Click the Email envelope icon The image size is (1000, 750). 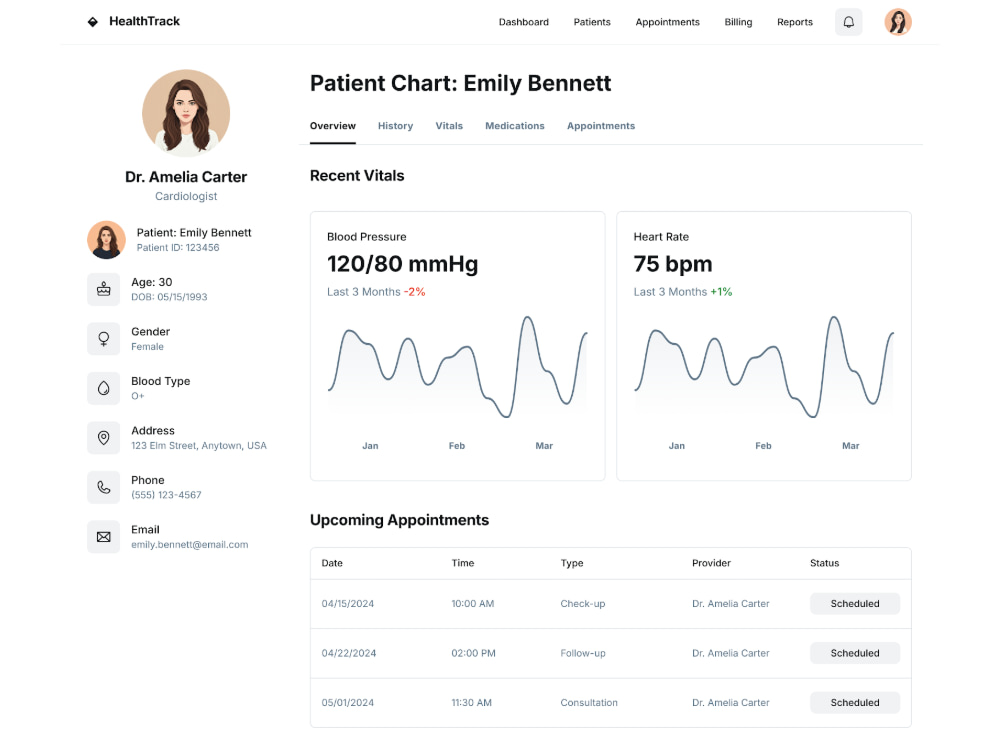[103, 536]
